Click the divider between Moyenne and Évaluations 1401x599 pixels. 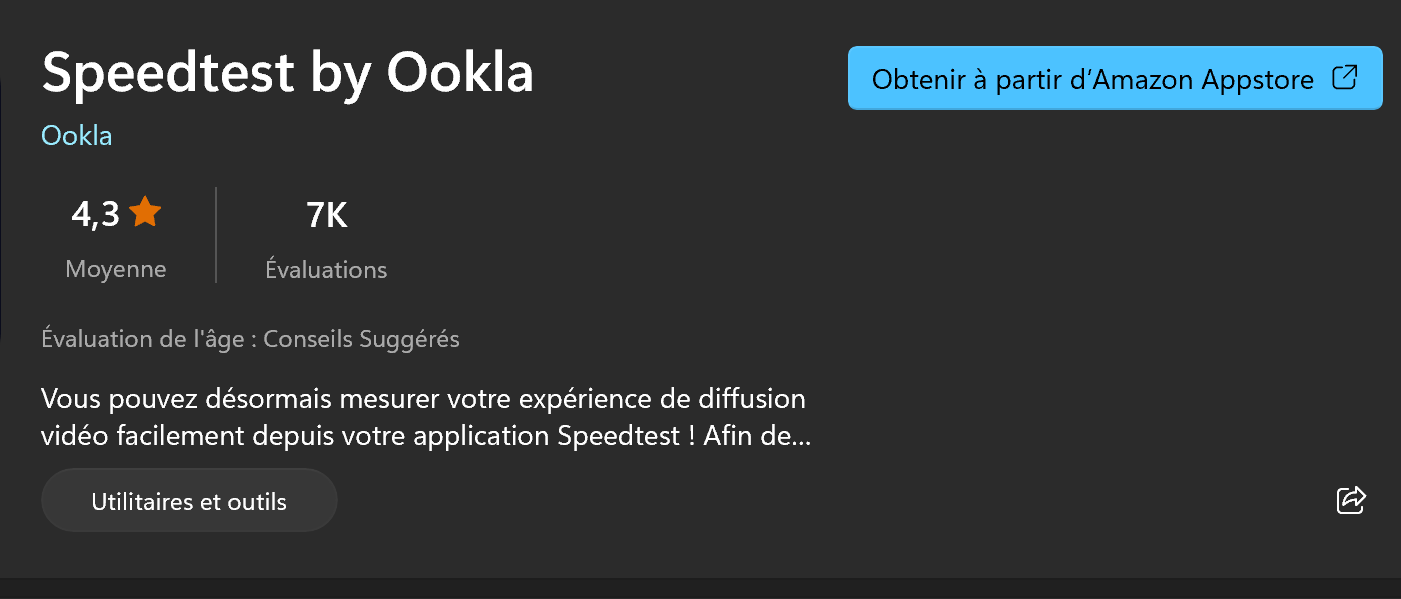[x=216, y=235]
